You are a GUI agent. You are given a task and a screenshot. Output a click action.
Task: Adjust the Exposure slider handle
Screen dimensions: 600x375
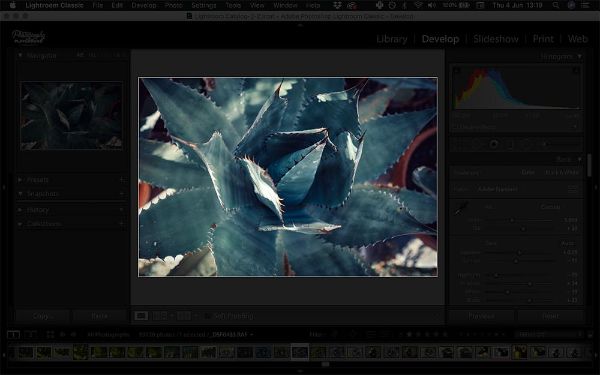point(519,253)
